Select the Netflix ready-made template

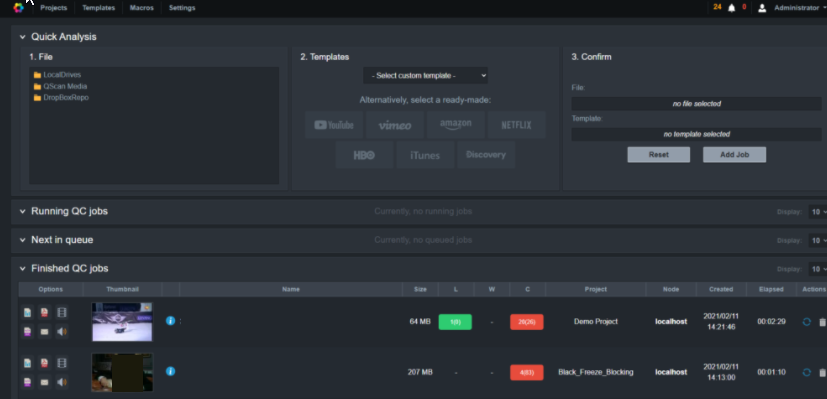516,125
